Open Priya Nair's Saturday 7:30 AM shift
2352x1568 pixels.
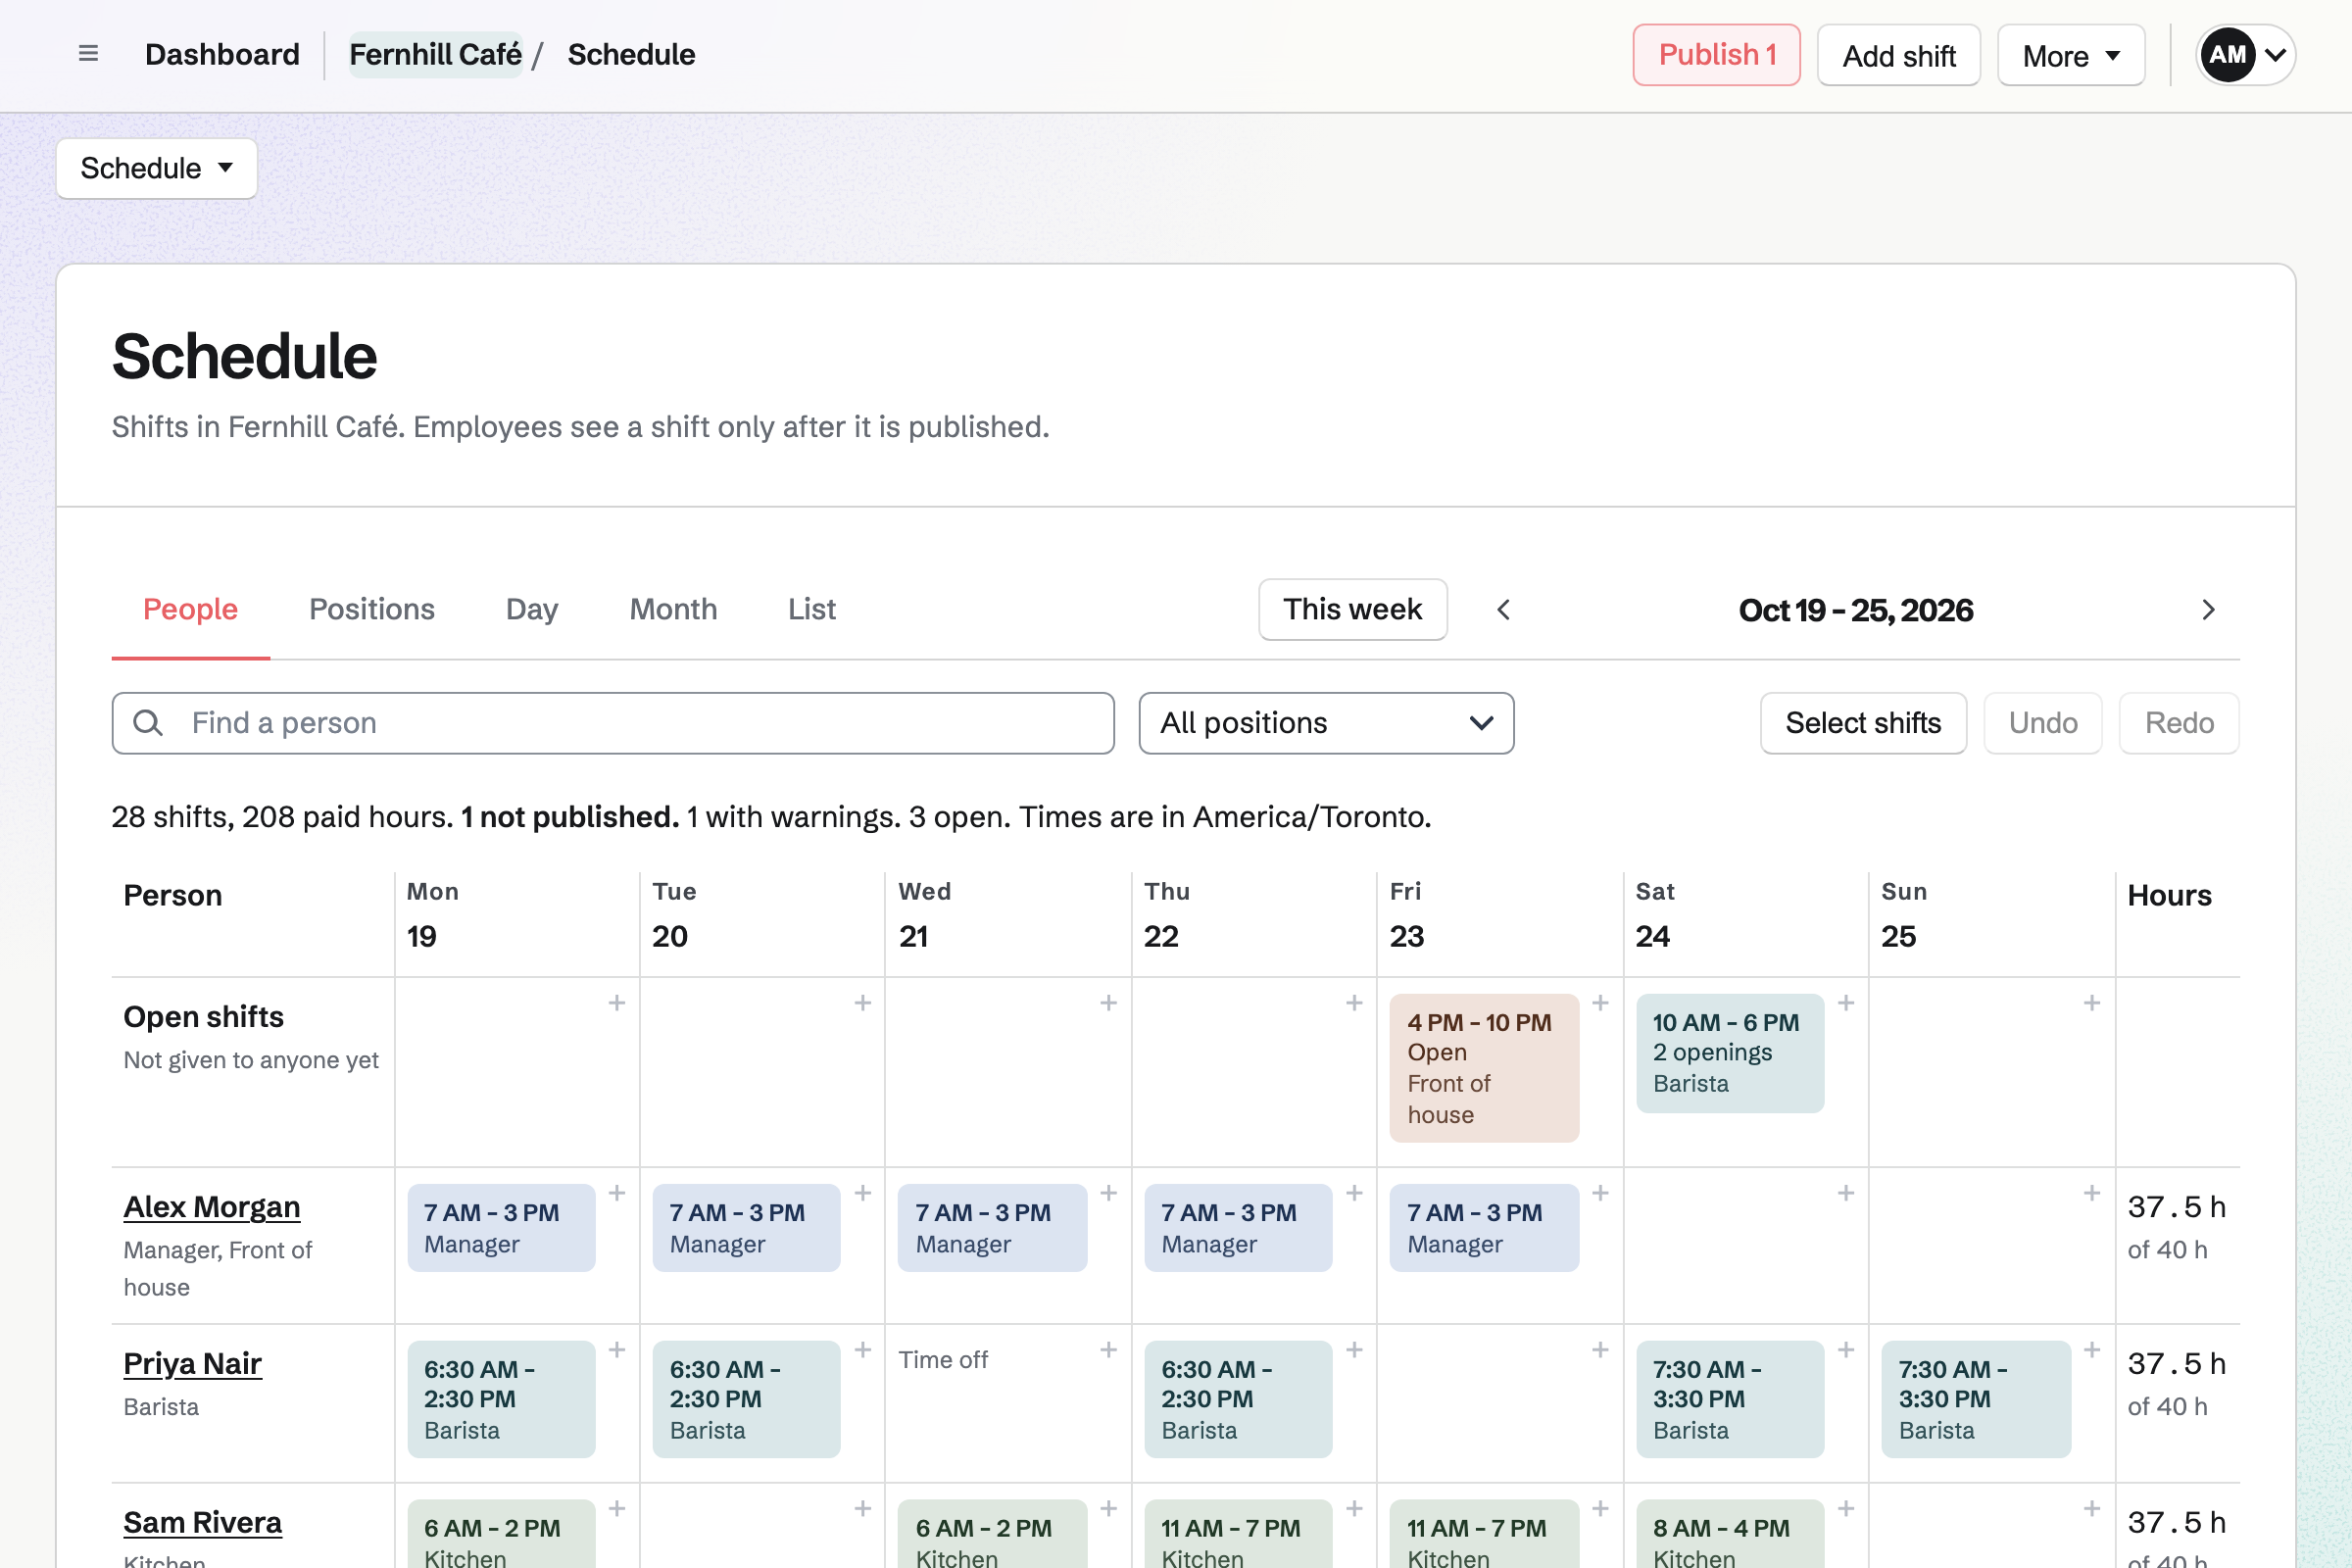coord(1730,1399)
